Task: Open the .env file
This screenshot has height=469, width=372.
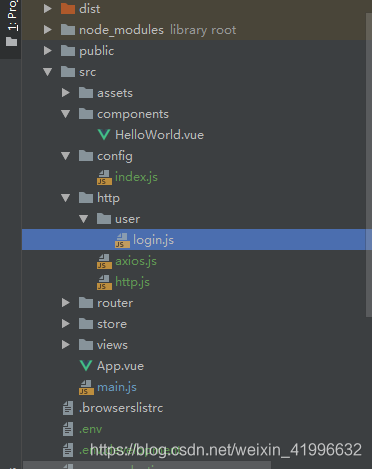Action: click(x=90, y=429)
